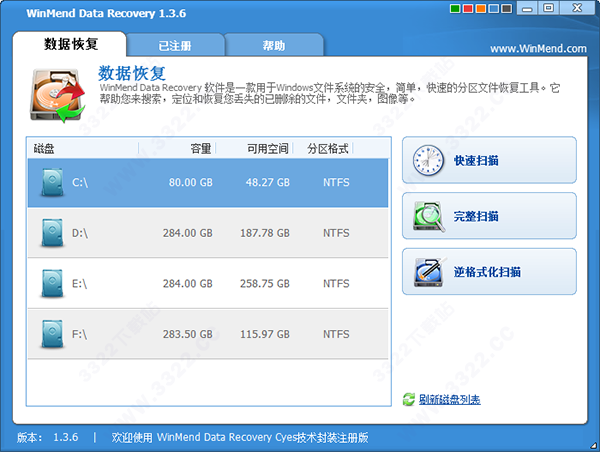Click NTFS format in the C:\ row
The width and height of the screenshot is (600, 452).
click(x=336, y=183)
